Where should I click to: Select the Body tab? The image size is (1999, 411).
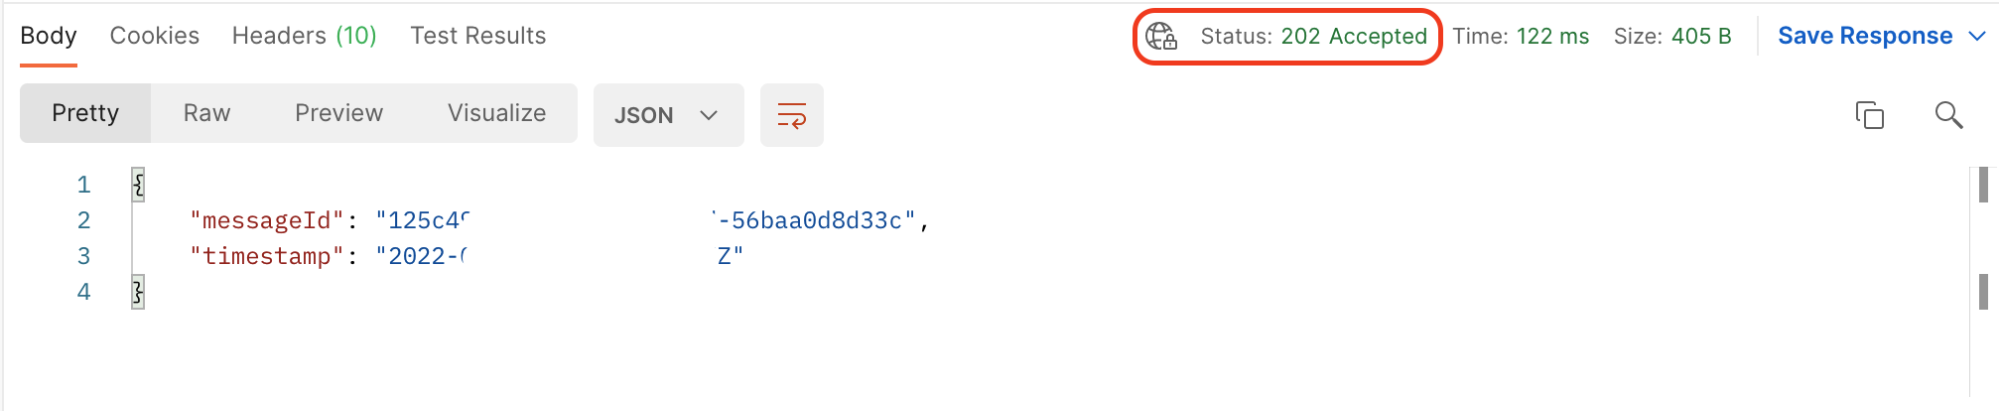48,36
